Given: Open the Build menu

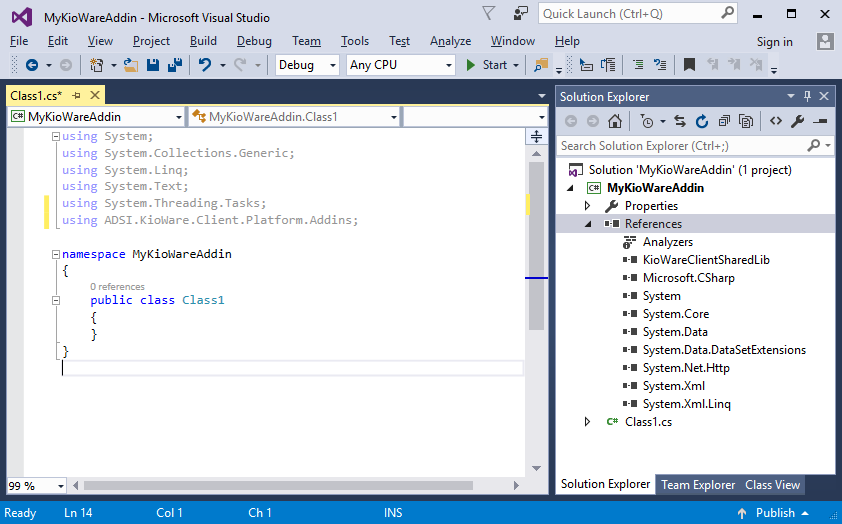Looking at the screenshot, I should (x=203, y=41).
